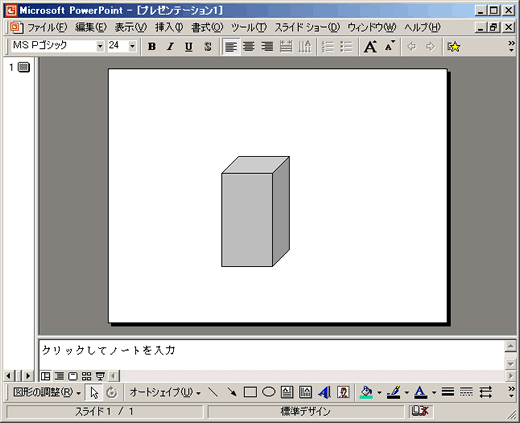Decrease font size with small A icon
Screen dimensions: 520x423
pos(389,47)
